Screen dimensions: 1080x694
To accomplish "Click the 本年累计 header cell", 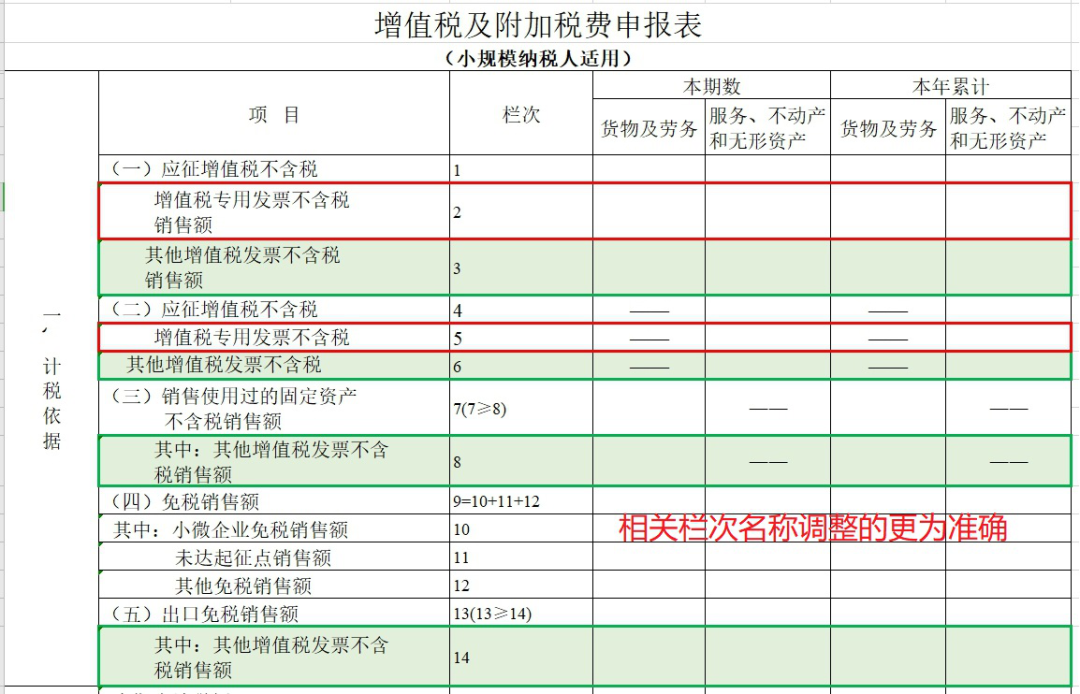I will click(x=951, y=85).
